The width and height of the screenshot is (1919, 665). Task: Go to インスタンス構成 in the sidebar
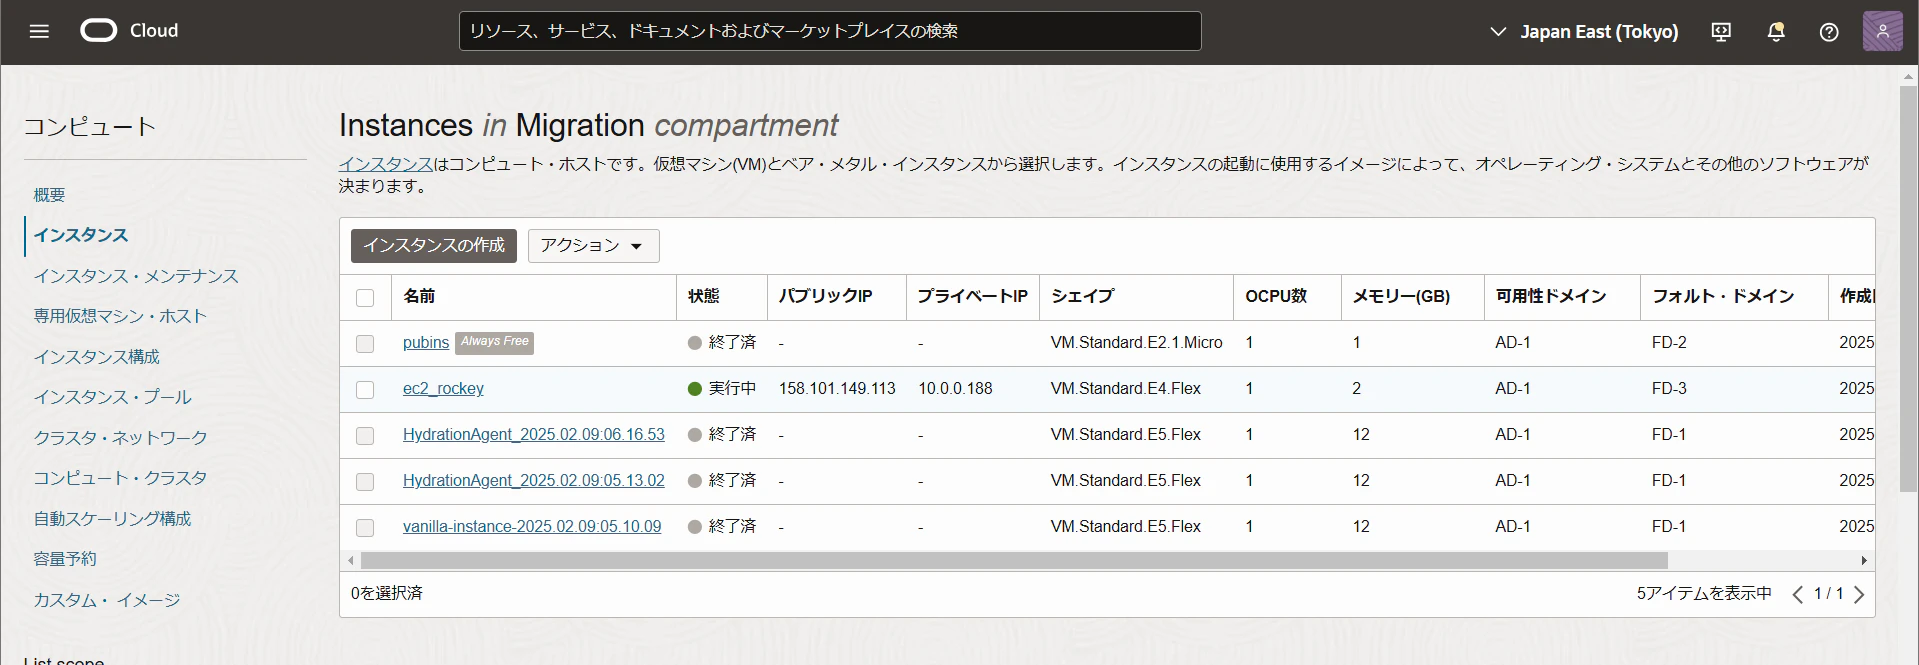pyautogui.click(x=97, y=357)
